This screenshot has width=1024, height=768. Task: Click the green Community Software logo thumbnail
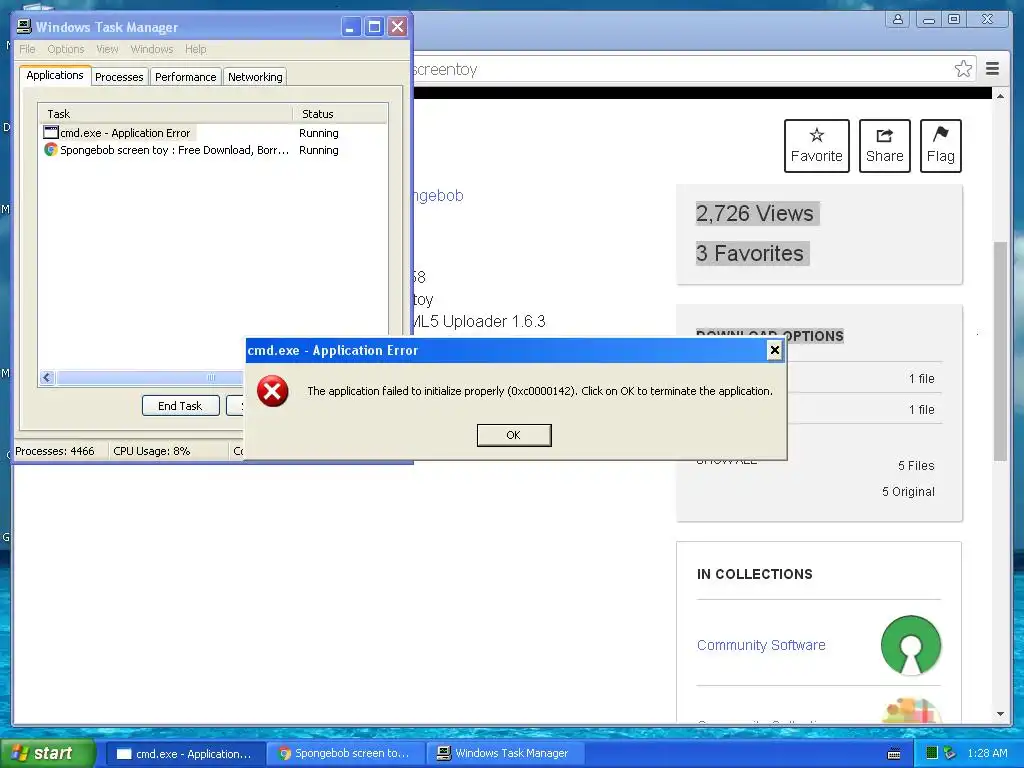(x=911, y=645)
